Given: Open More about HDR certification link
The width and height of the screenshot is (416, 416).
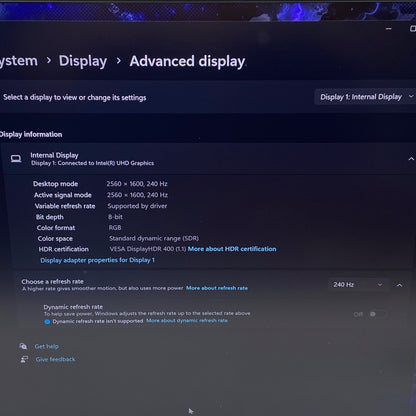Looking at the screenshot, I should [232, 249].
